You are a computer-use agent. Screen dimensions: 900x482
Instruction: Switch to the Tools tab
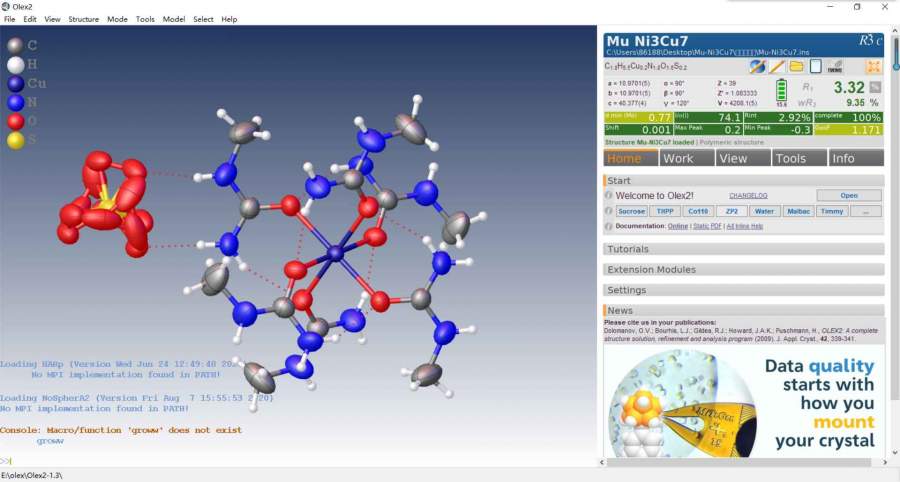[x=790, y=158]
